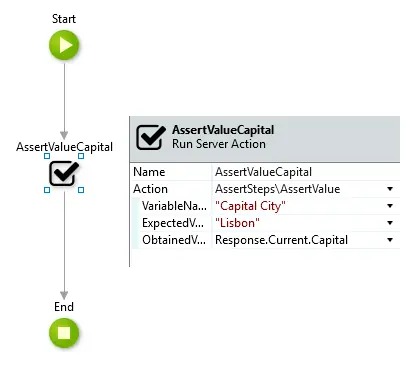Click the "Lisbon" expected value field
Screen dimensions: 406x372
tap(298, 223)
